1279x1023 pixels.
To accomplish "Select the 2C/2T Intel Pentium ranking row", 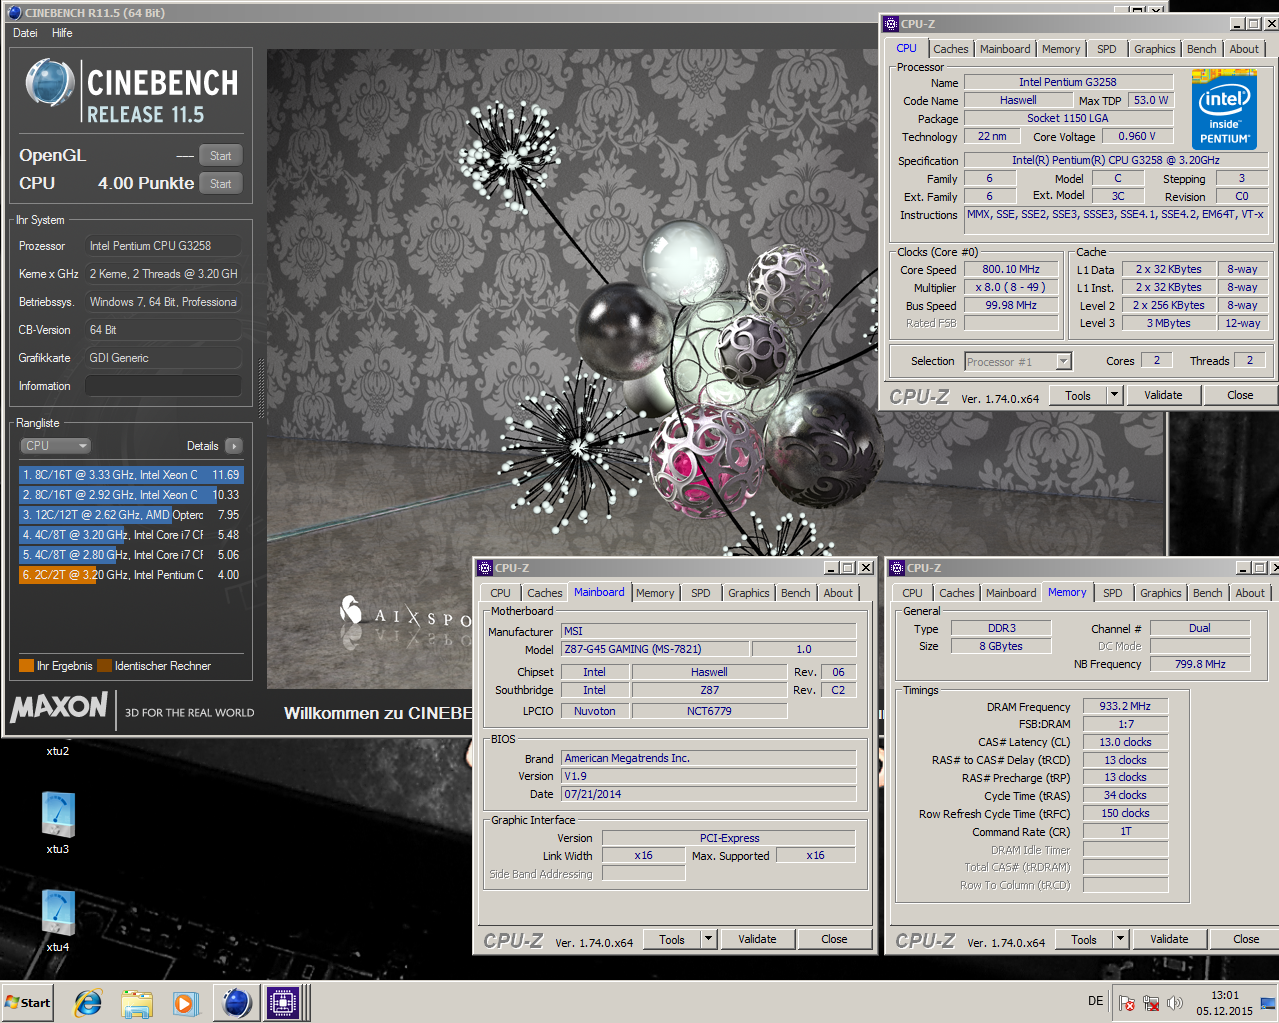I will [x=130, y=575].
